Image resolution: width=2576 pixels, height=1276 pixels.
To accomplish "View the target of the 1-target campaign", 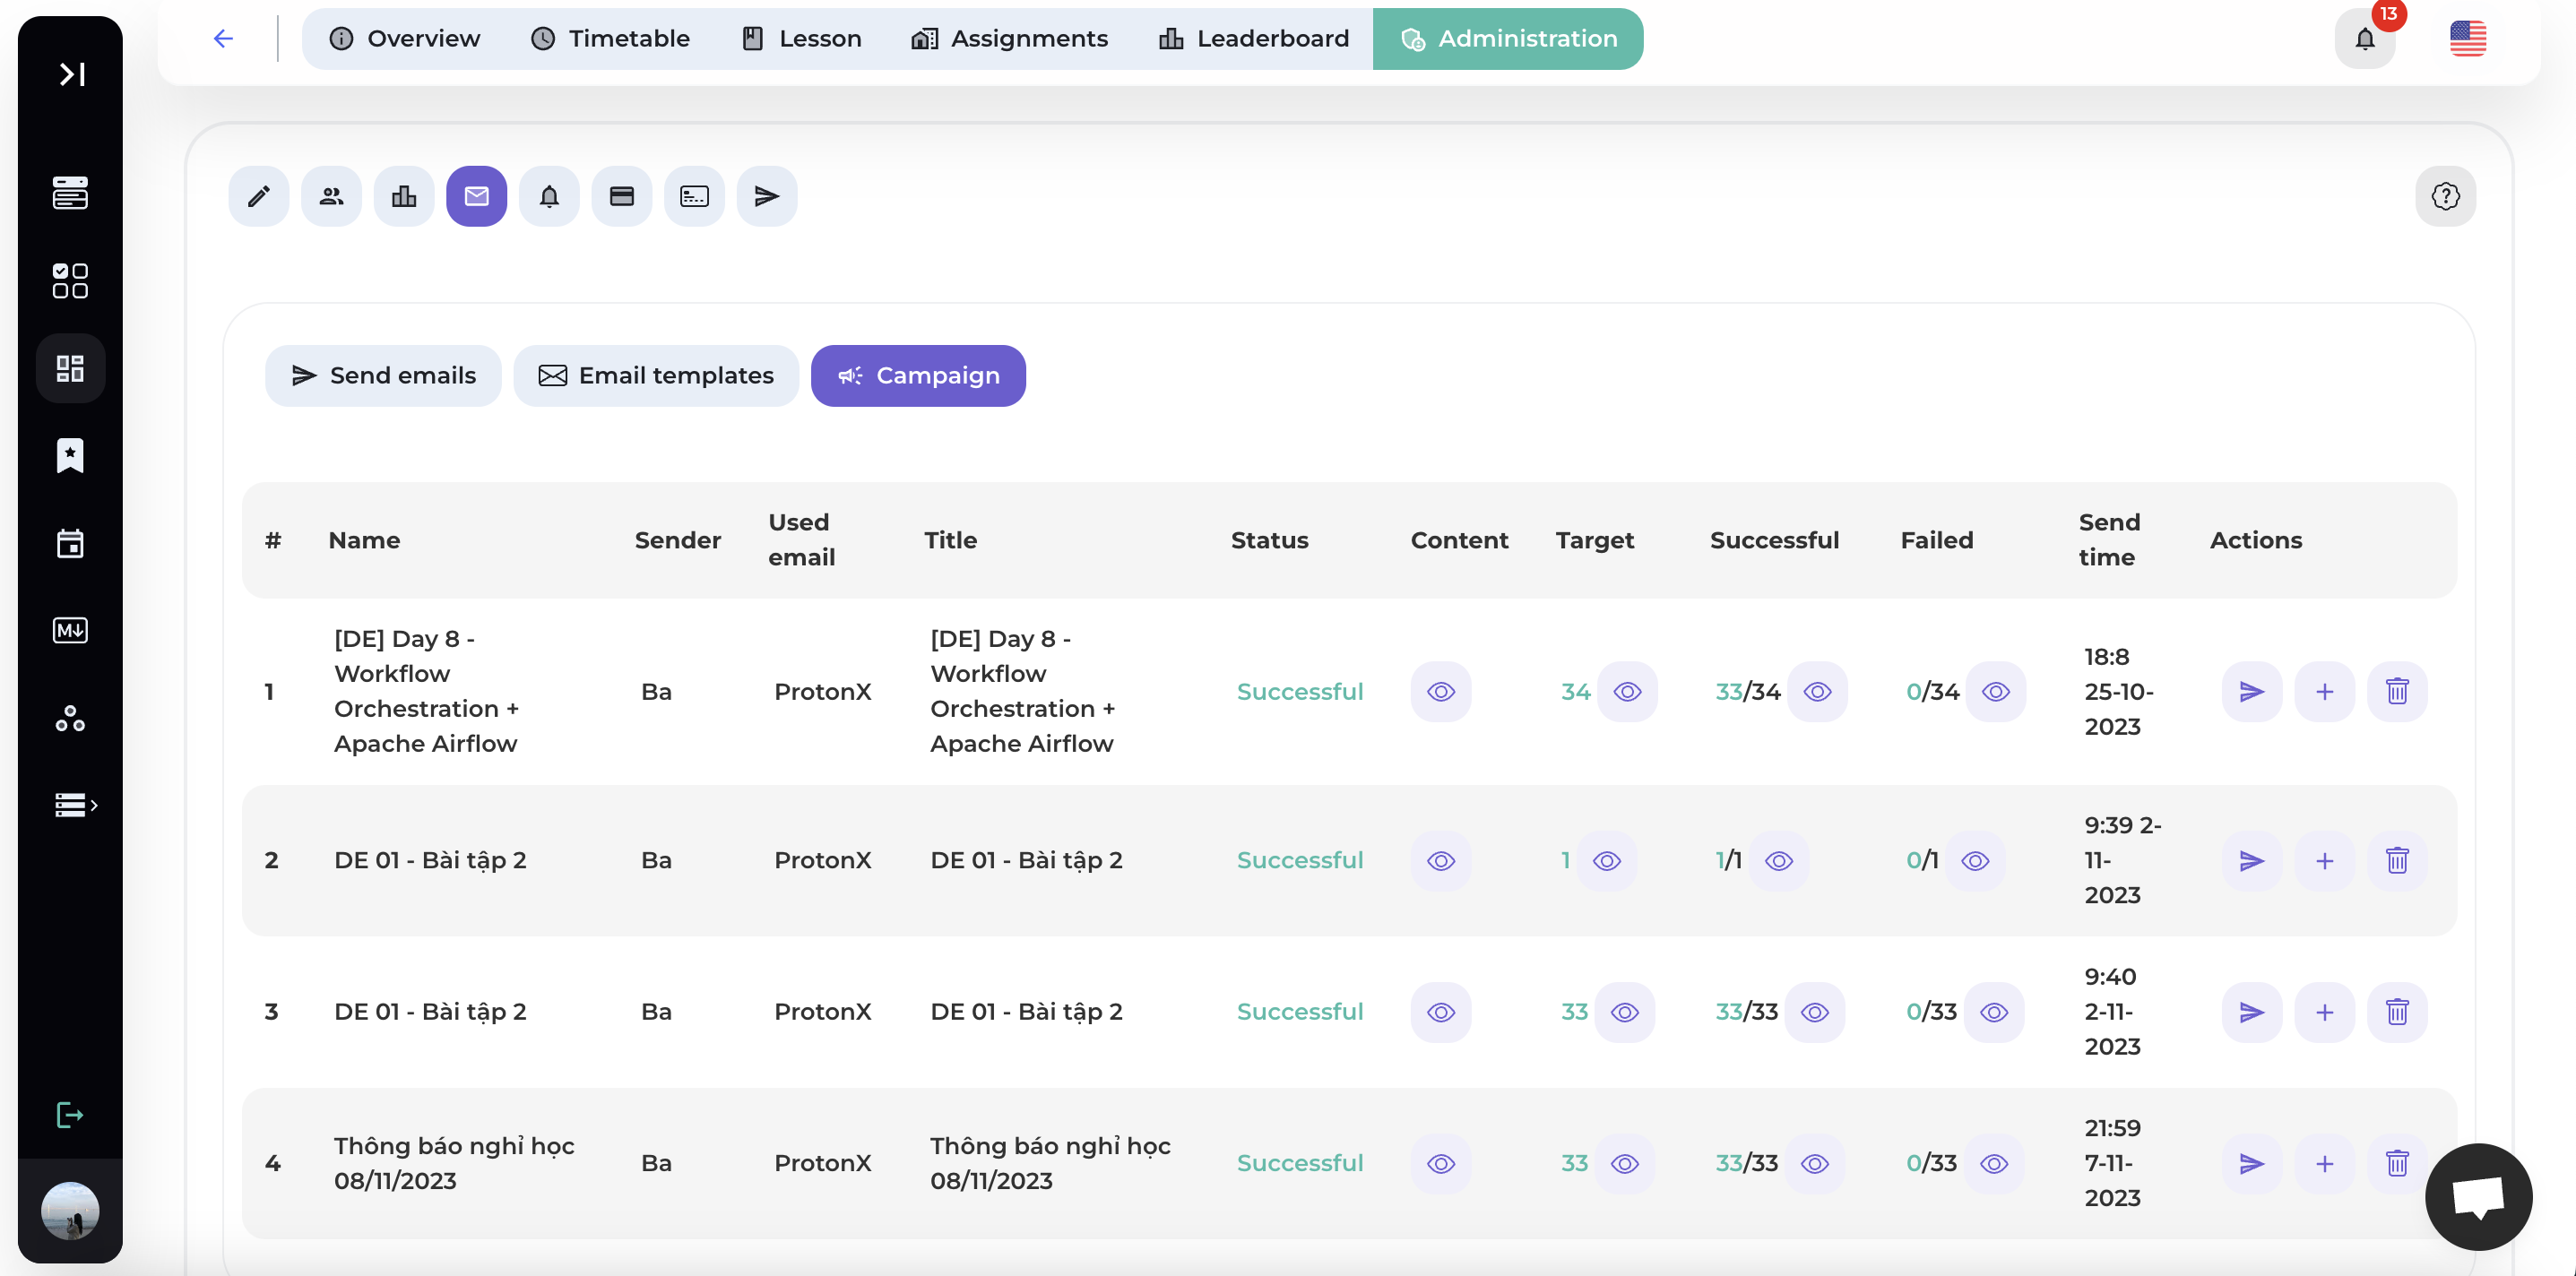I will click(1606, 860).
